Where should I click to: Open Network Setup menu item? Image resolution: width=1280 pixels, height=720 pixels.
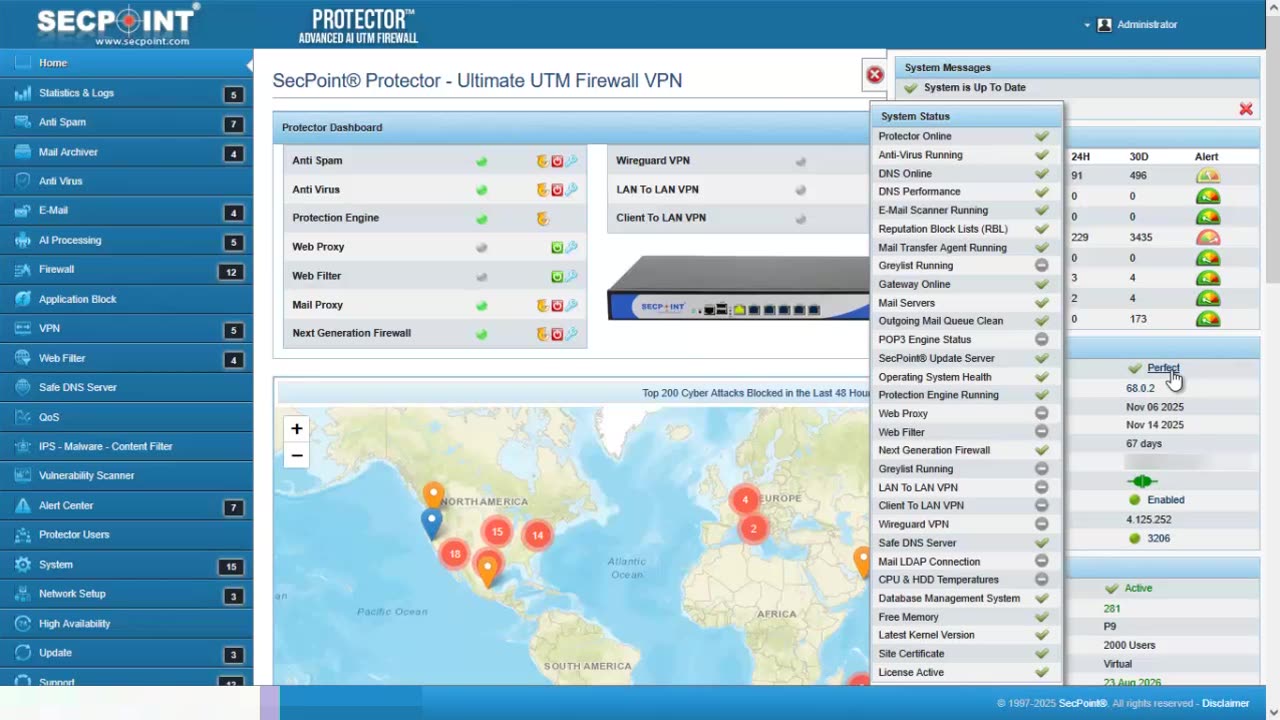pos(126,594)
